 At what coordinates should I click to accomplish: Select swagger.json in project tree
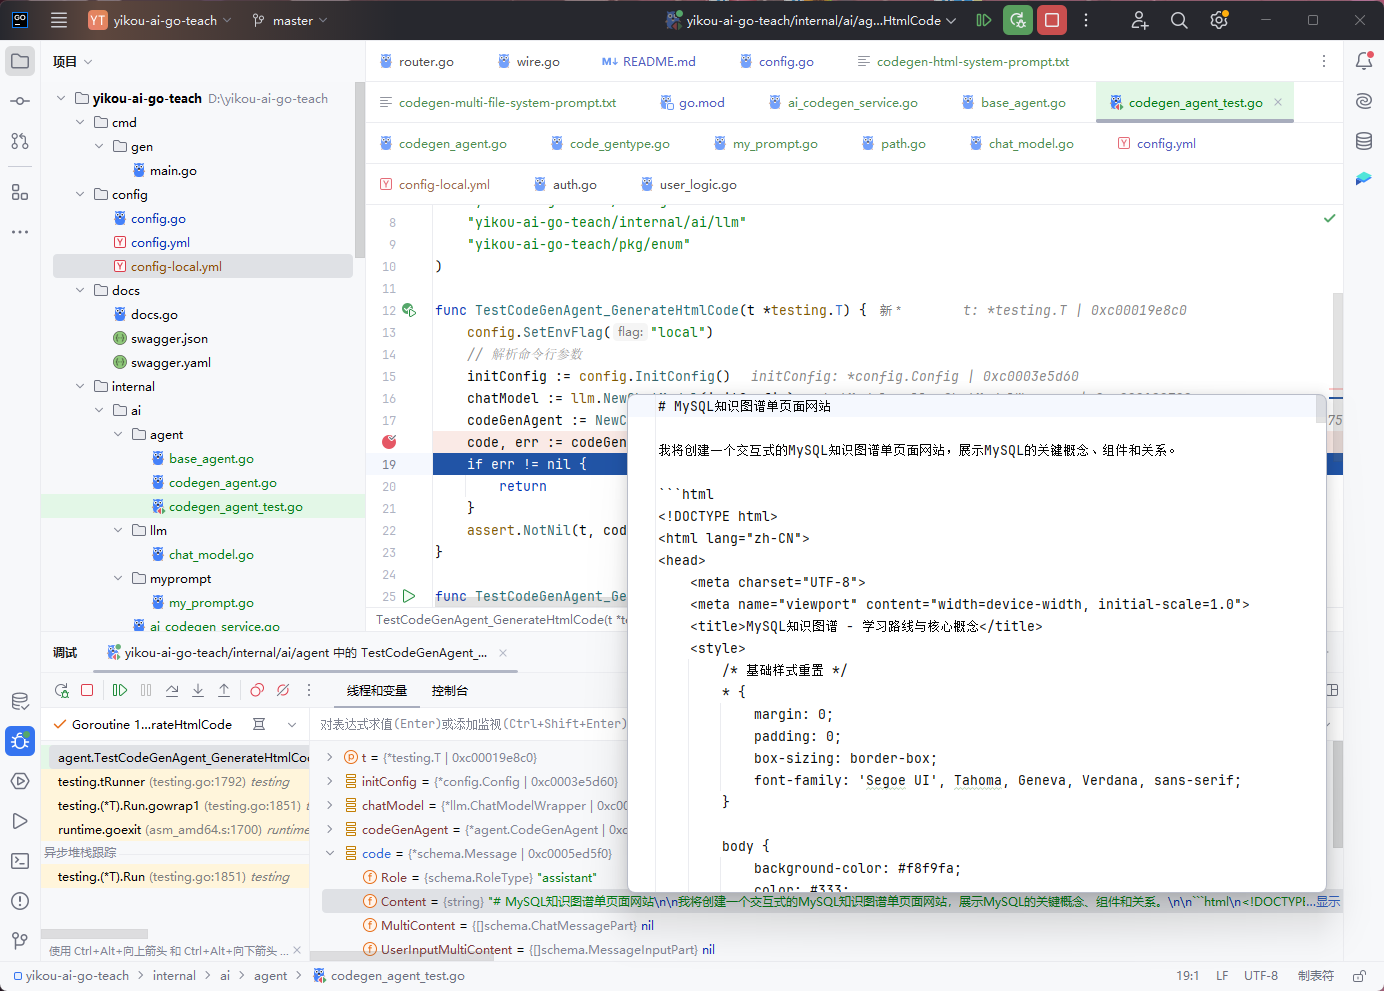(169, 338)
